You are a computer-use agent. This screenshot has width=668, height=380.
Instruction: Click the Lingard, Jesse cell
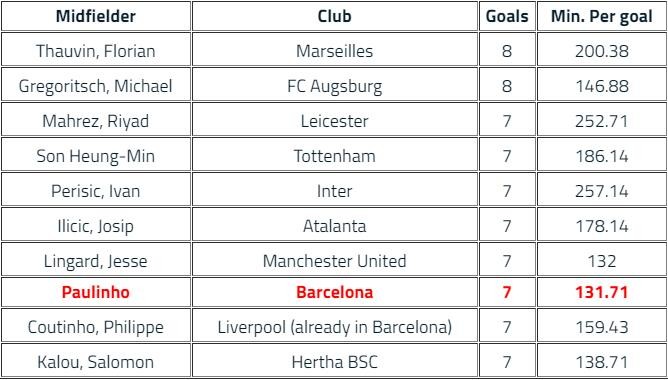pyautogui.click(x=96, y=261)
